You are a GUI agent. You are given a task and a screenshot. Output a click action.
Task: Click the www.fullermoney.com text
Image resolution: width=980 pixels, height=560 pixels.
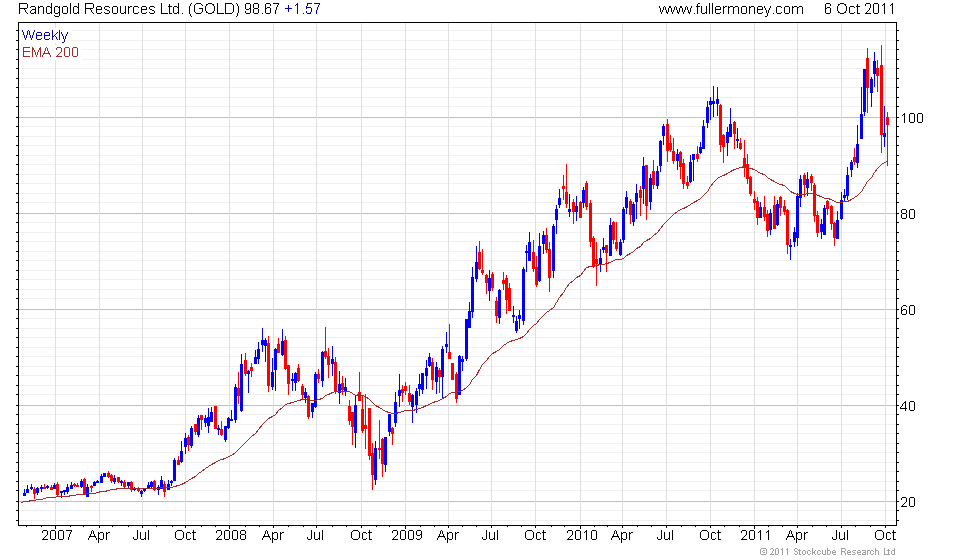pos(731,9)
